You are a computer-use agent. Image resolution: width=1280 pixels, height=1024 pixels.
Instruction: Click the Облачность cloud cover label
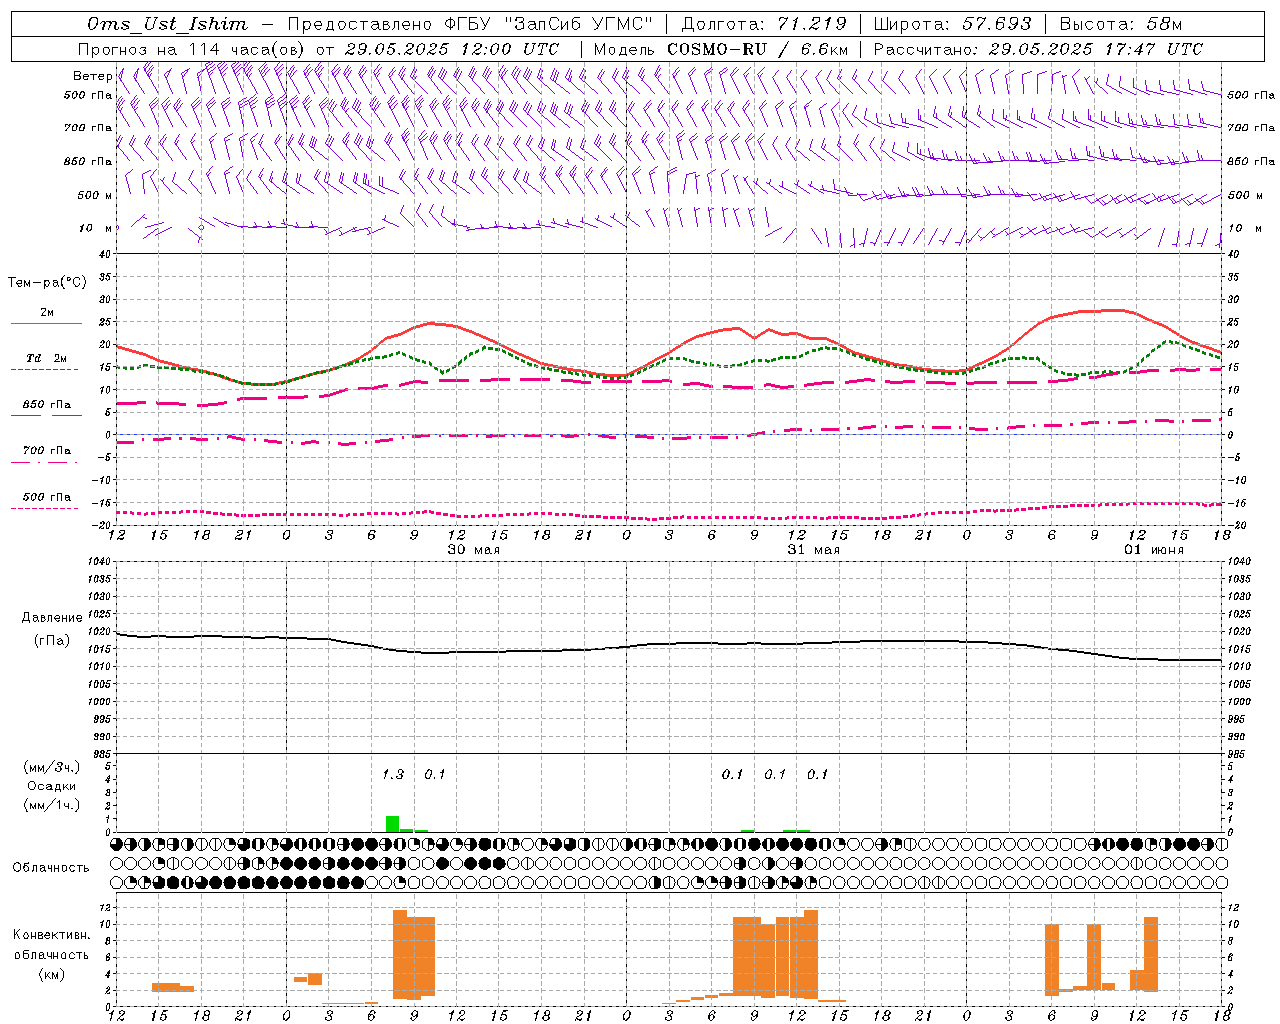pyautogui.click(x=51, y=867)
